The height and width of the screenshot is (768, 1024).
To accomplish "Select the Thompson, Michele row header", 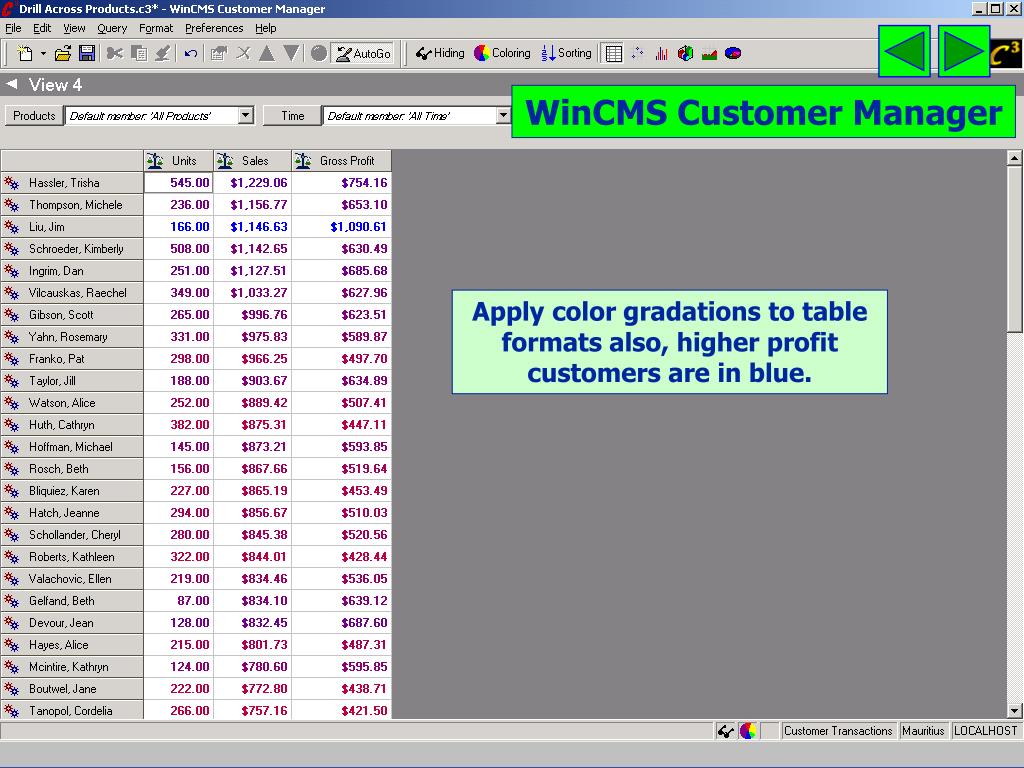I will click(72, 205).
